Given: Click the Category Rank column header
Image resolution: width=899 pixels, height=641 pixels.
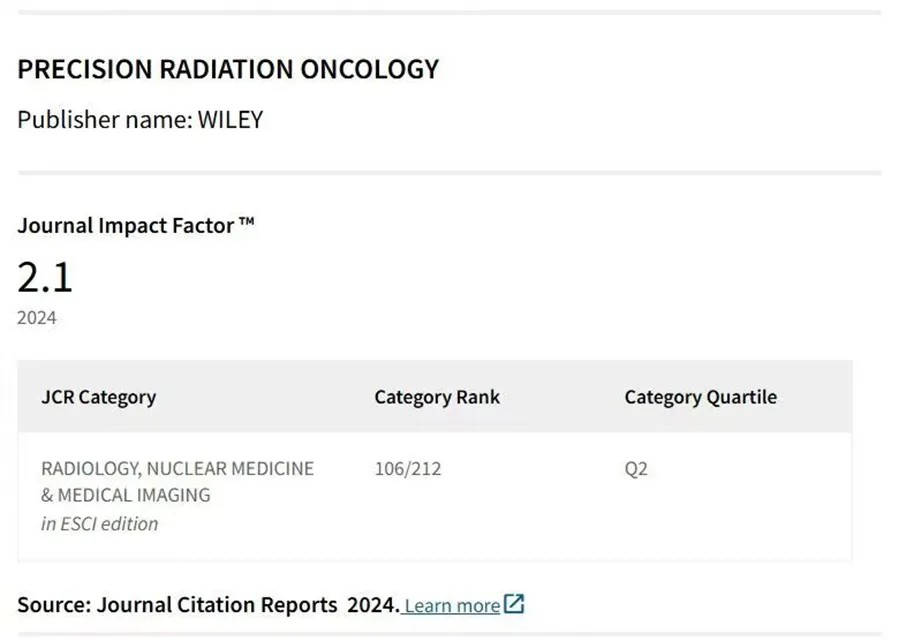Looking at the screenshot, I should 437,397.
